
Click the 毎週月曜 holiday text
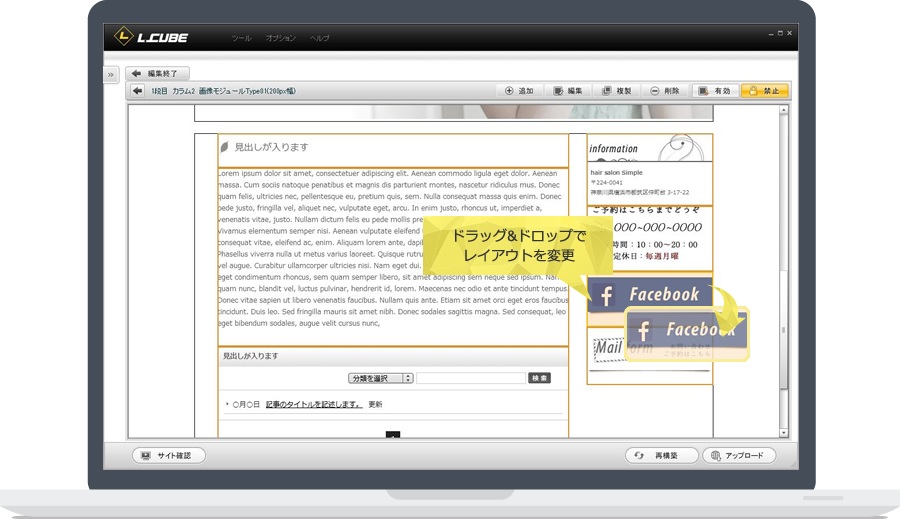click(662, 256)
